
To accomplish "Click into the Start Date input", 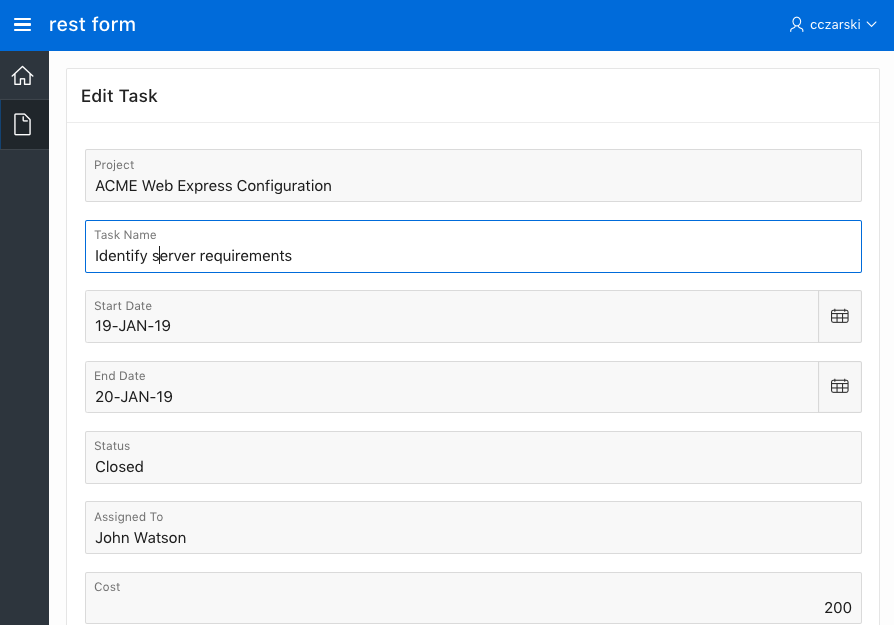I will pos(450,326).
